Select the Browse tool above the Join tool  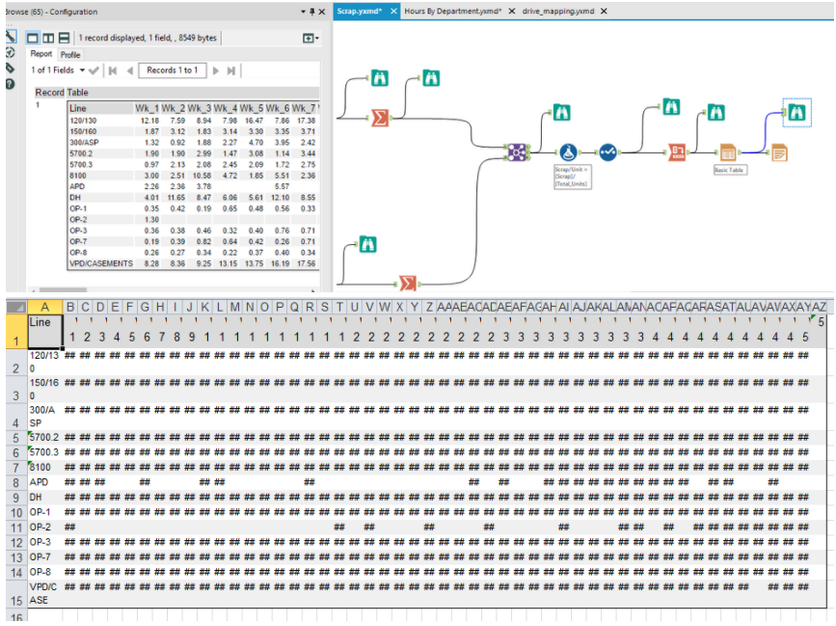click(561, 113)
